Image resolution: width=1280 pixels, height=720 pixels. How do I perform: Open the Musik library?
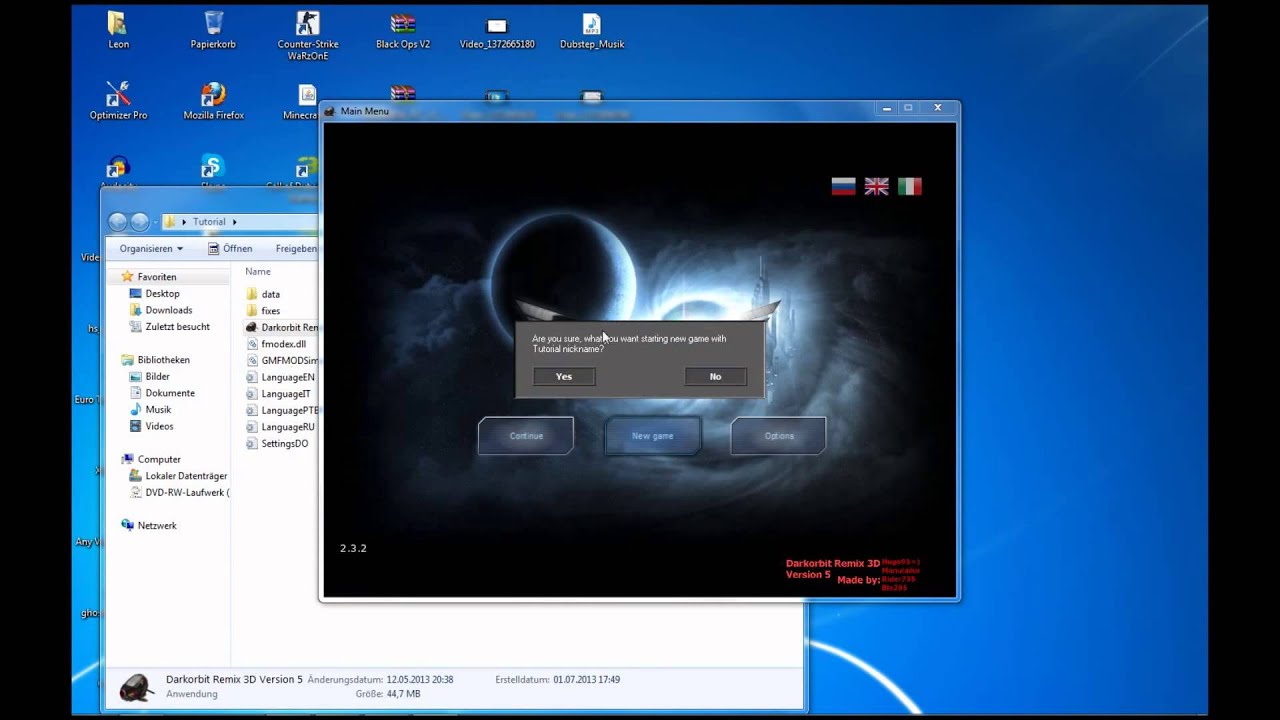151,410
